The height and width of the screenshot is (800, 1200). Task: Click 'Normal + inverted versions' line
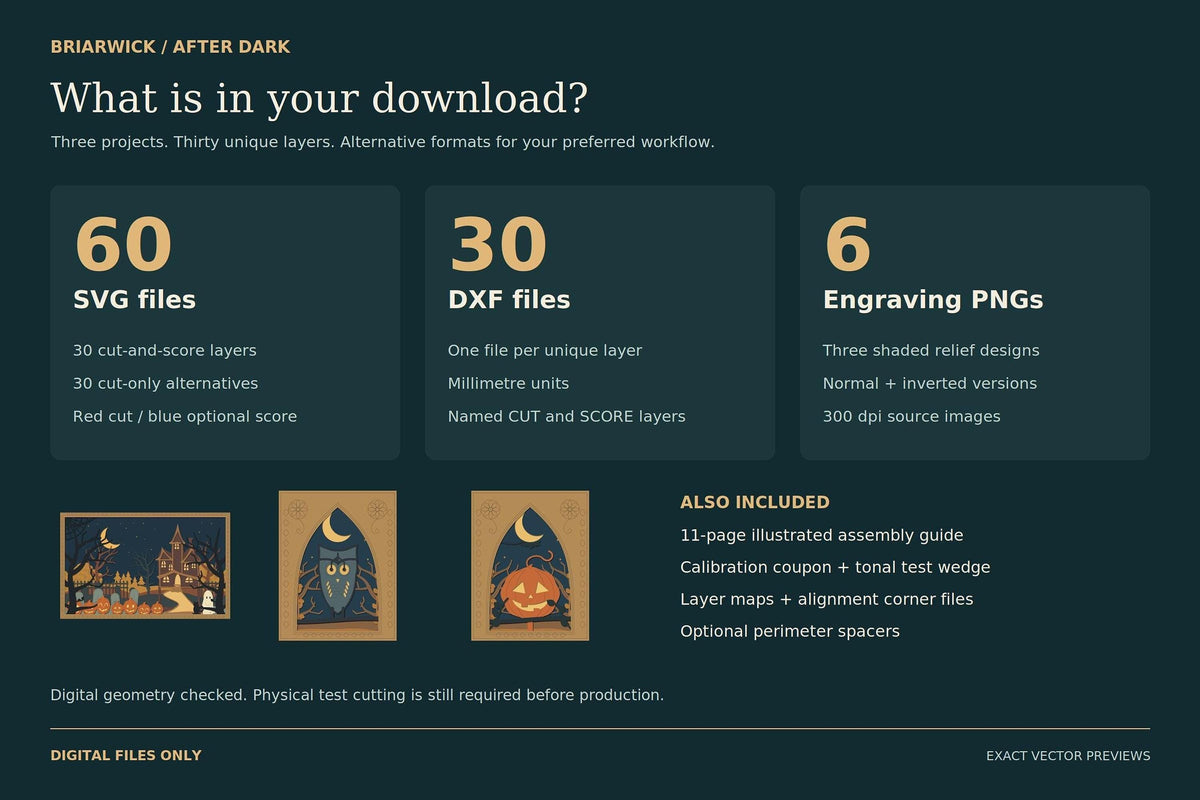pyautogui.click(x=930, y=384)
